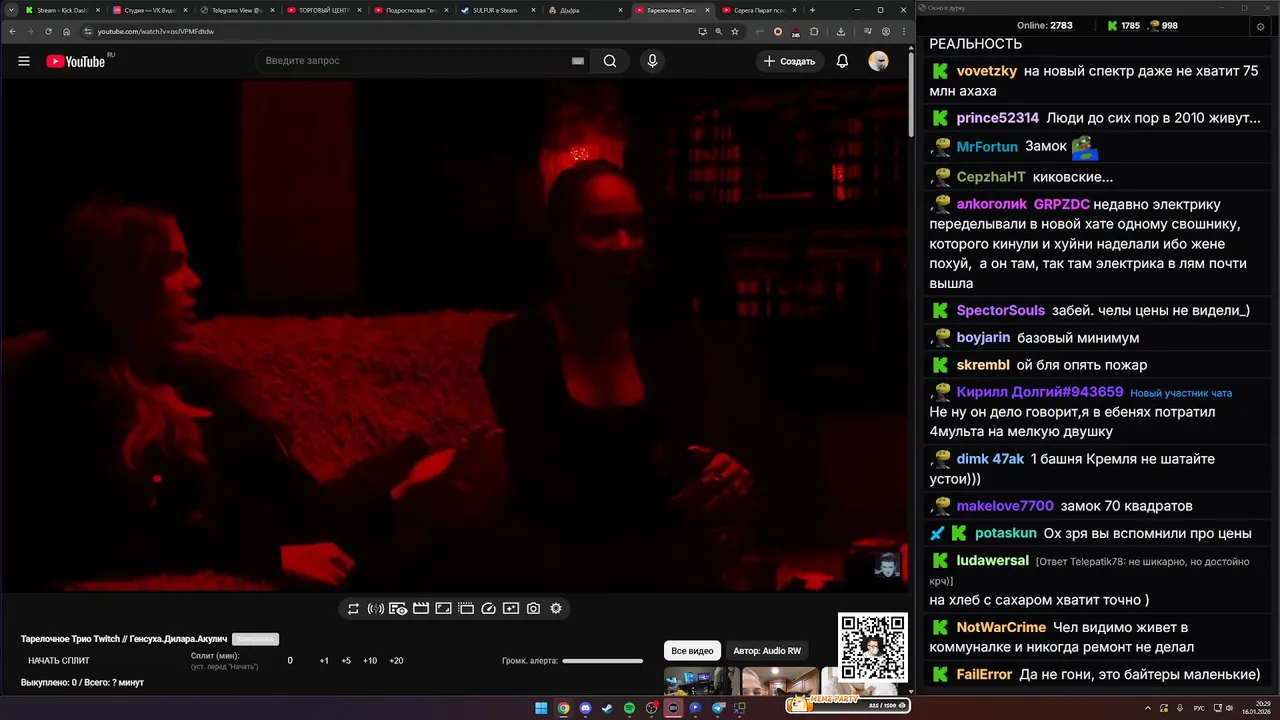Click username prince52314 in chat

(x=998, y=118)
